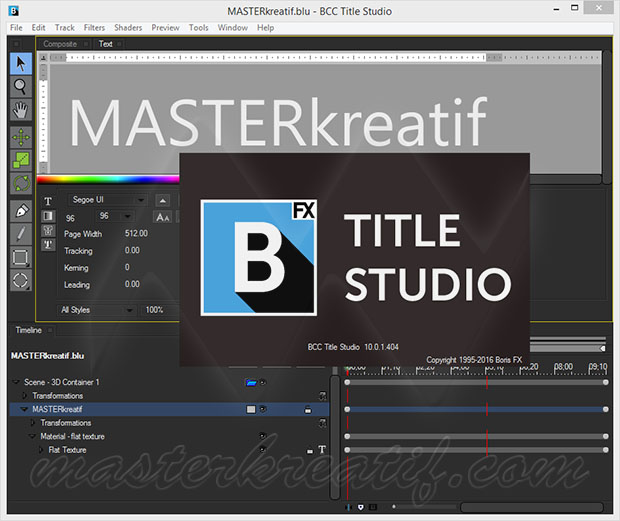This screenshot has height=521, width=620.
Task: Expand the Flat Texture row
Action: 41,450
